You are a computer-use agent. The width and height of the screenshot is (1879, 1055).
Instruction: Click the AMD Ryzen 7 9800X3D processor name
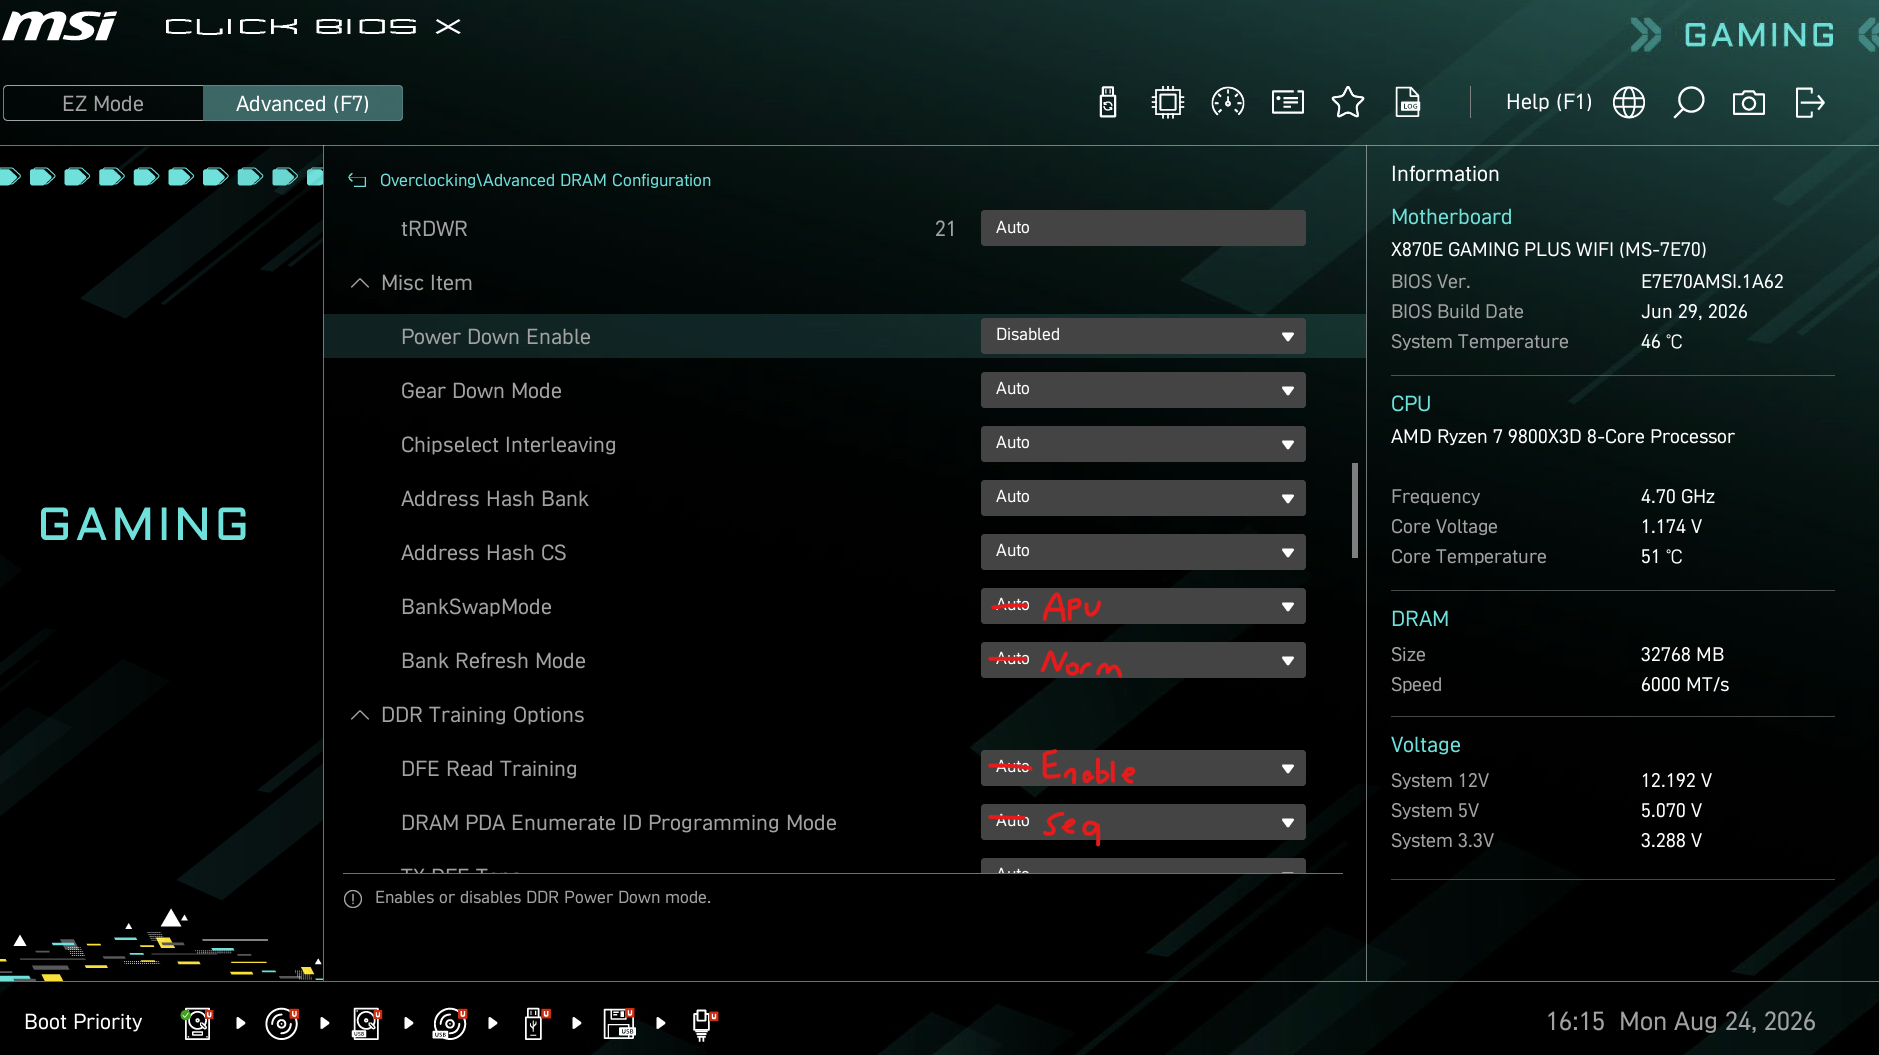pyautogui.click(x=1562, y=437)
